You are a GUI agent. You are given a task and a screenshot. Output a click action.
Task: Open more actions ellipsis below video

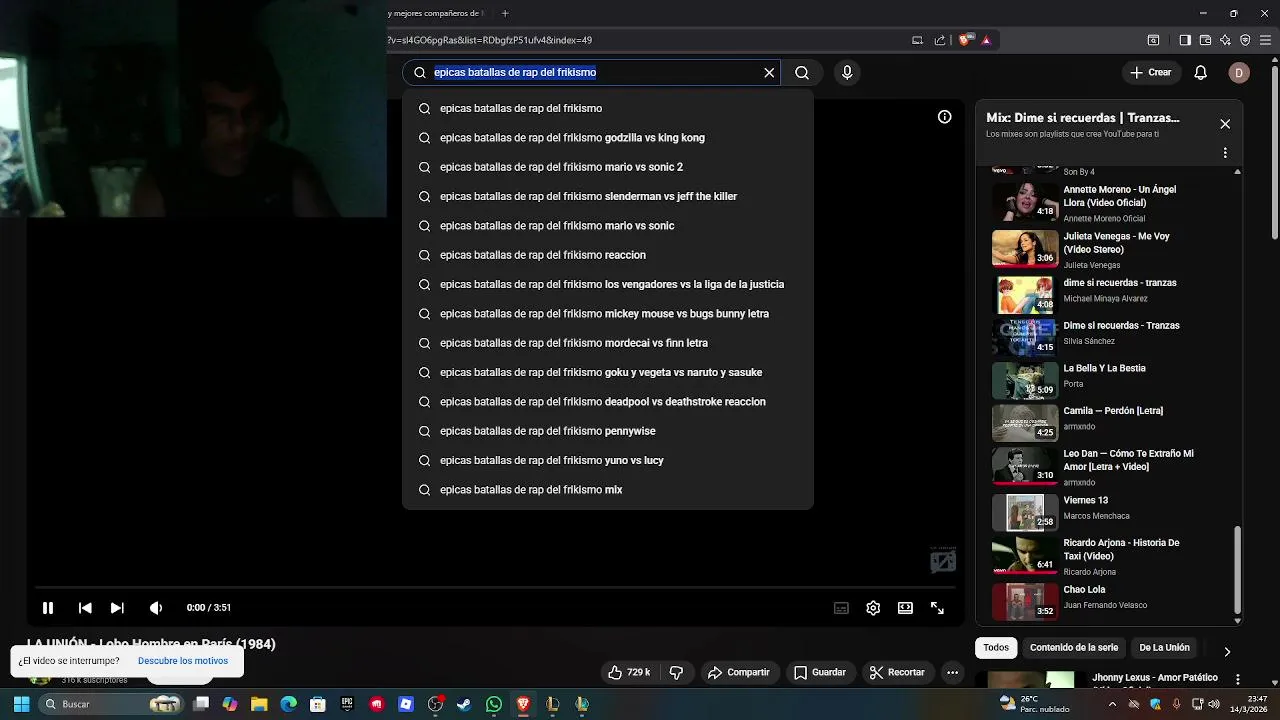[953, 672]
